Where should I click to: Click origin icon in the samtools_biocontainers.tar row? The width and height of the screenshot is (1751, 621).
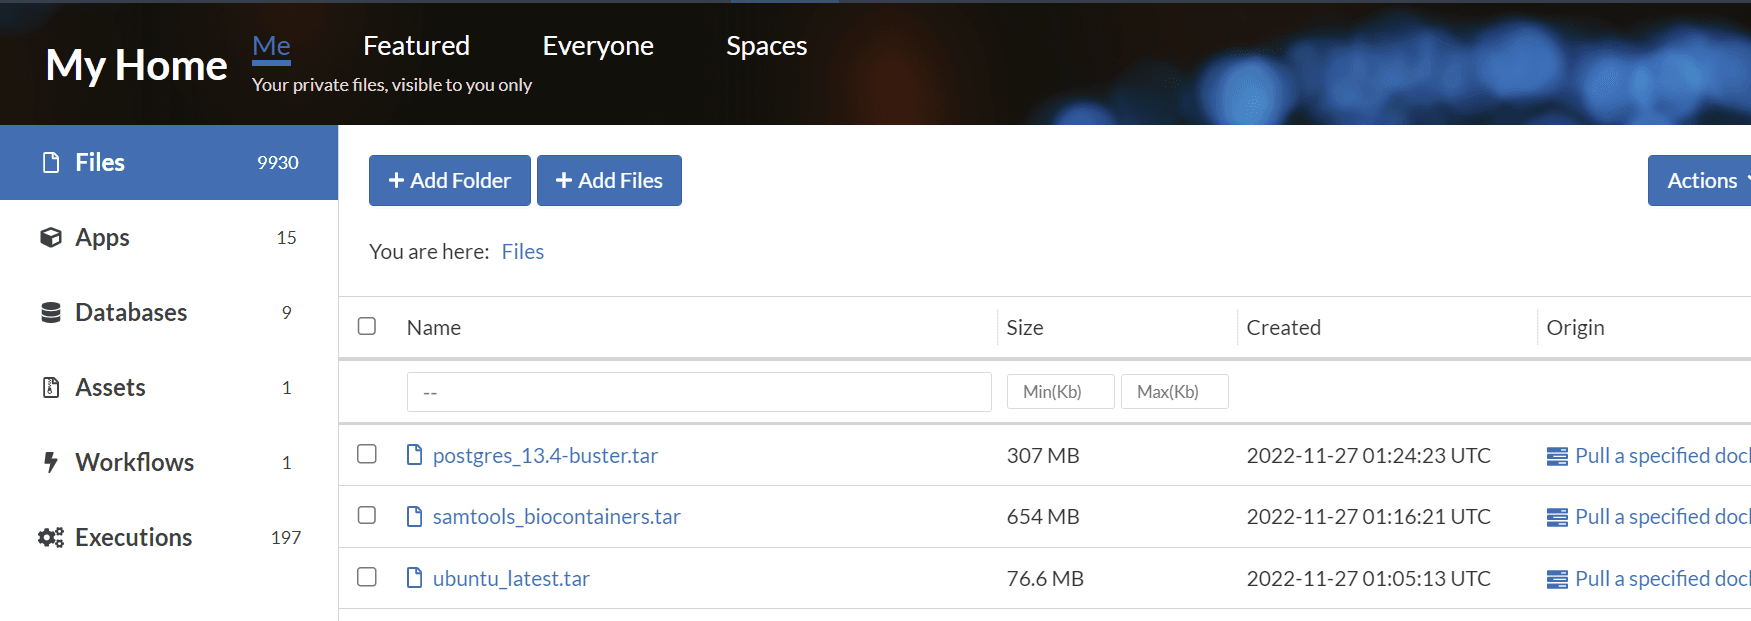[x=1557, y=517]
